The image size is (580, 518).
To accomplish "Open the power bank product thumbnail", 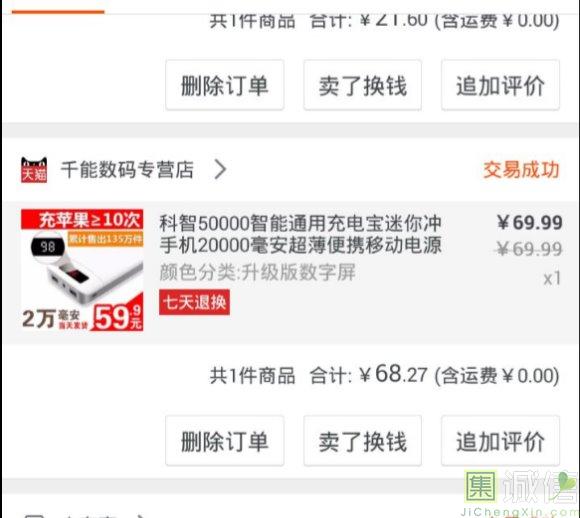I will click(82, 270).
